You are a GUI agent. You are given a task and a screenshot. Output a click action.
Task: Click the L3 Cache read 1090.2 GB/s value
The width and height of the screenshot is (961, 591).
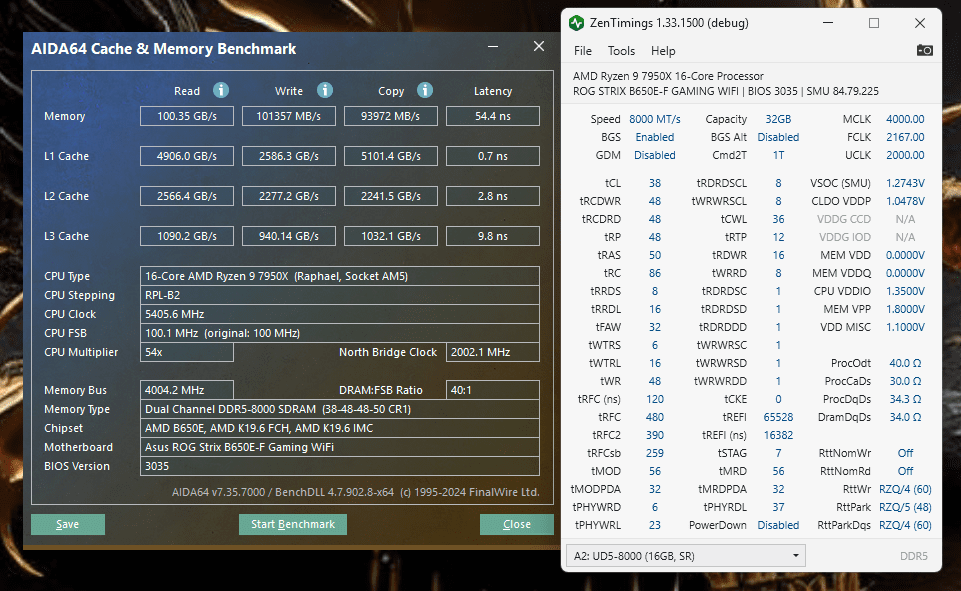187,236
